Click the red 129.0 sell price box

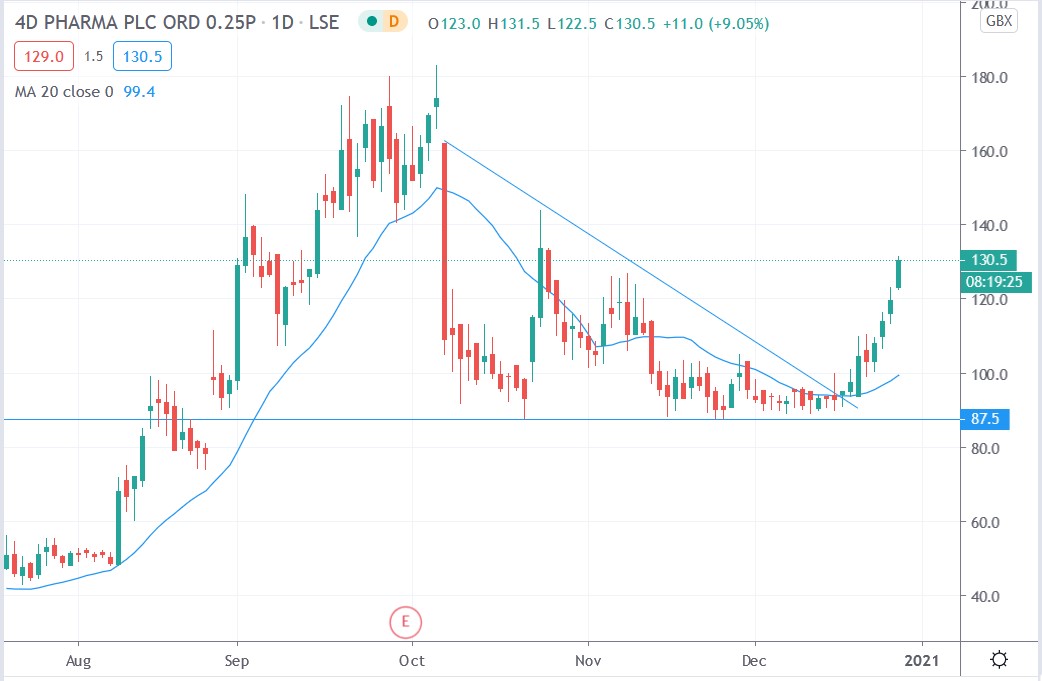42,56
